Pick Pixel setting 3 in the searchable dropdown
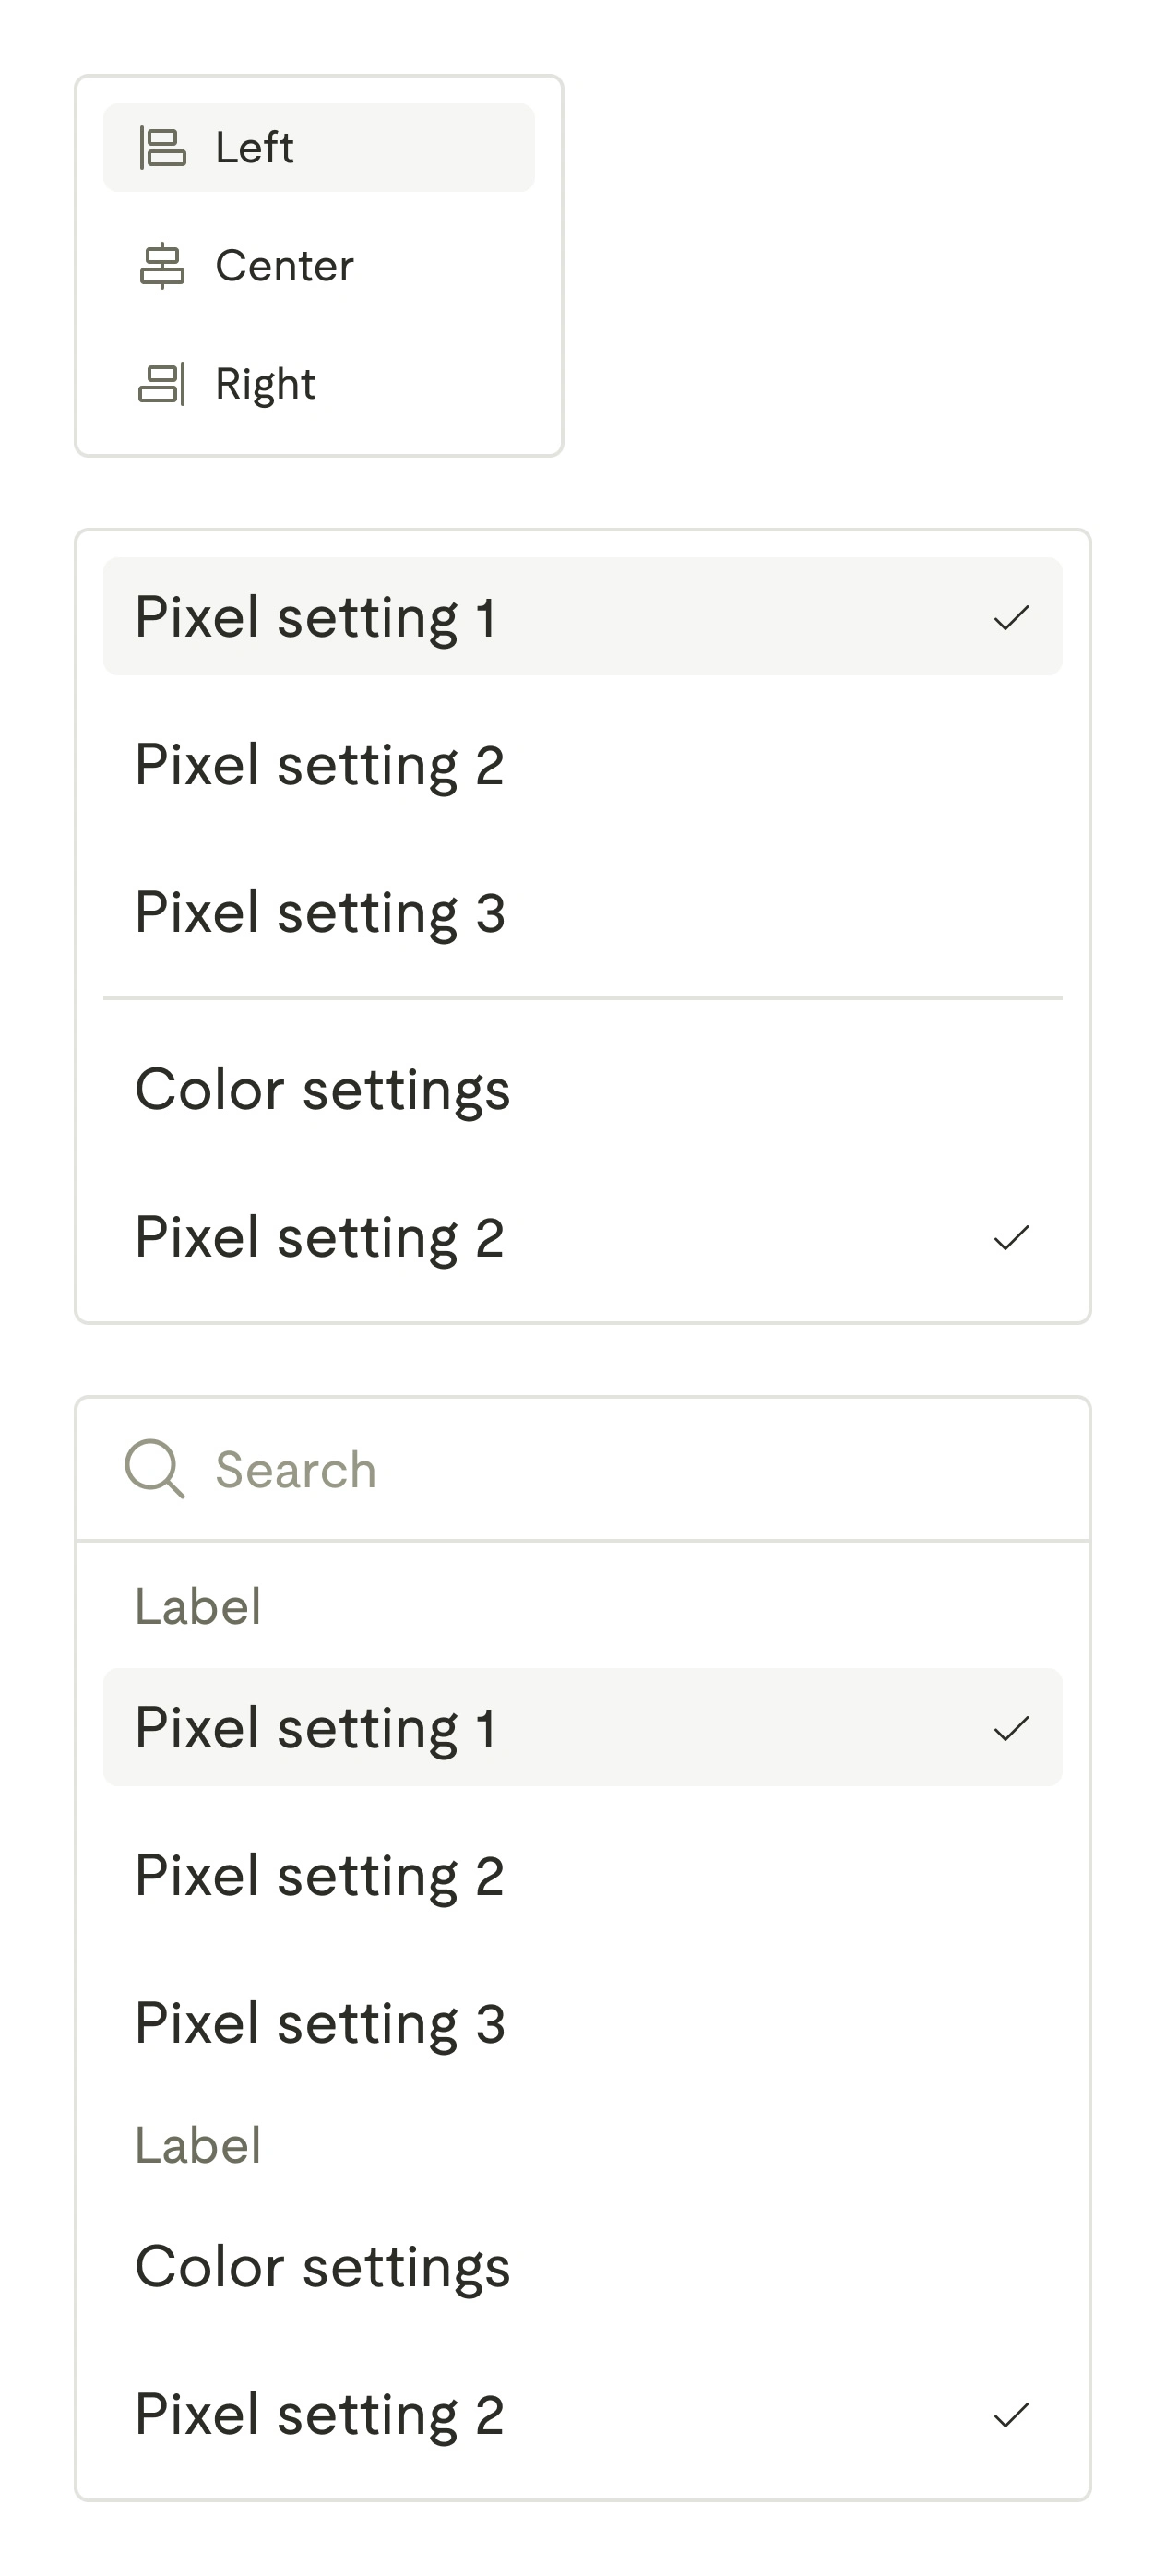This screenshot has width=1166, height=2576. click(x=320, y=2022)
